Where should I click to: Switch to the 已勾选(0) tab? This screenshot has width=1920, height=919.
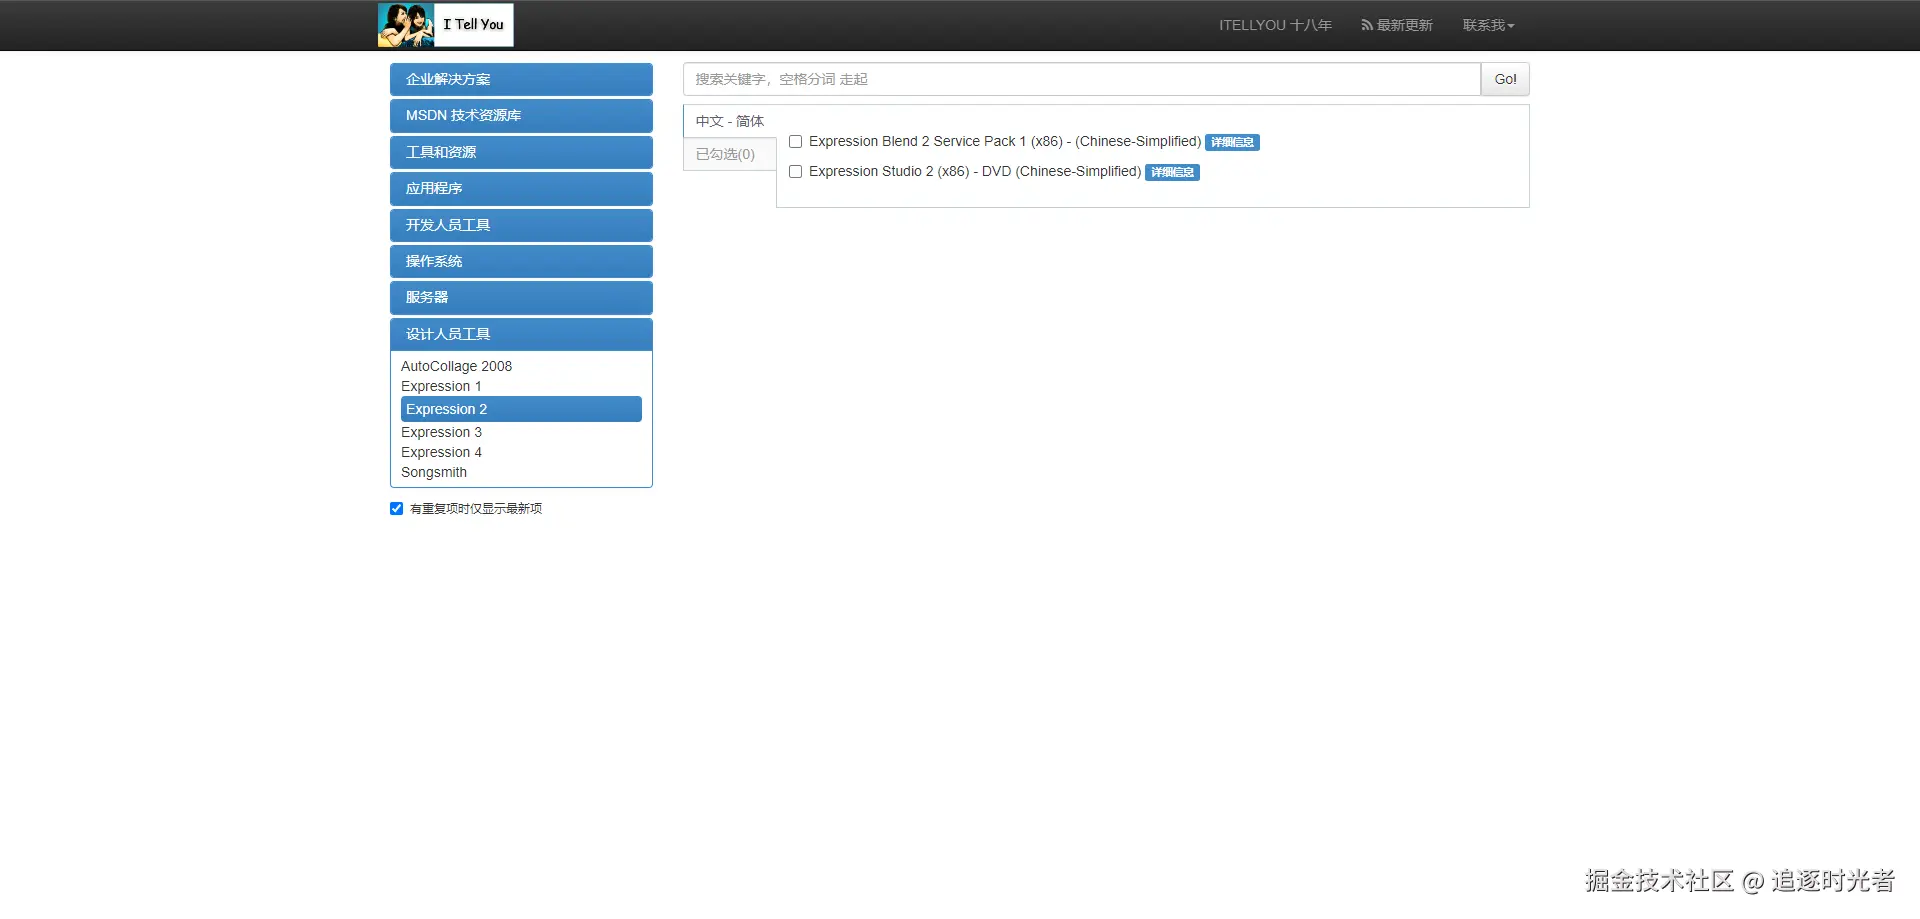coord(726,154)
